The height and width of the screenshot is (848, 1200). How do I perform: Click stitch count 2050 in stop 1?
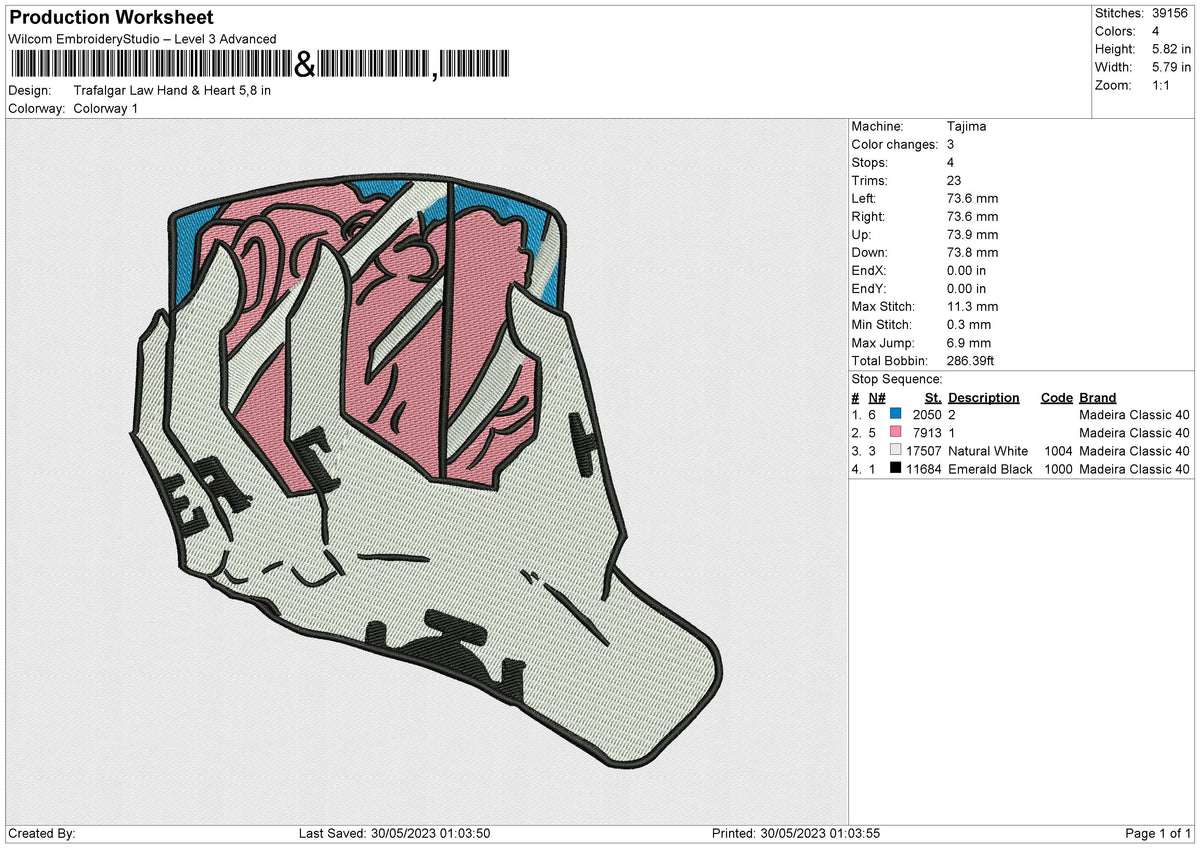click(x=927, y=415)
